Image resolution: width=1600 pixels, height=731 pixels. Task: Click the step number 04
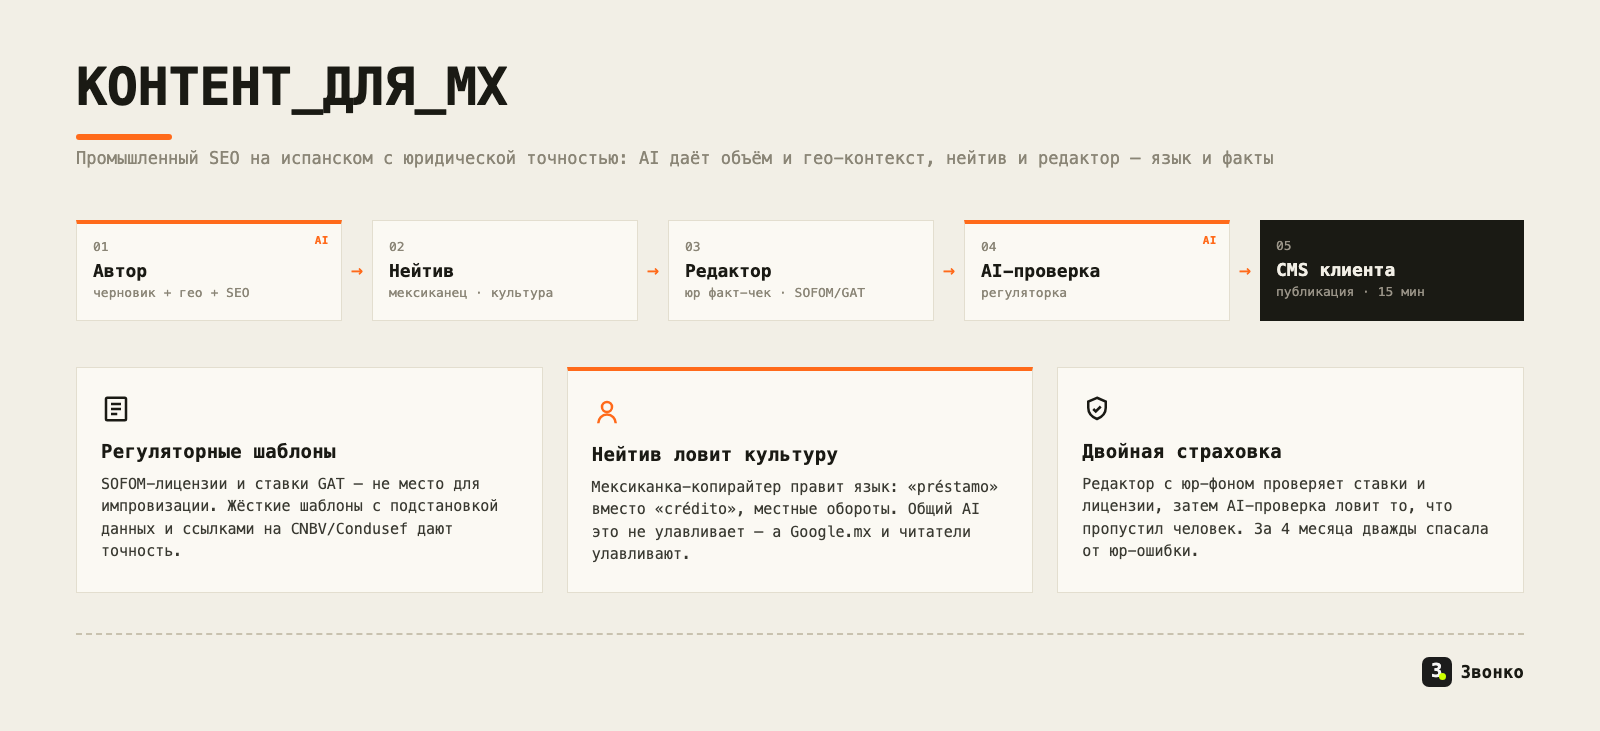tap(989, 247)
